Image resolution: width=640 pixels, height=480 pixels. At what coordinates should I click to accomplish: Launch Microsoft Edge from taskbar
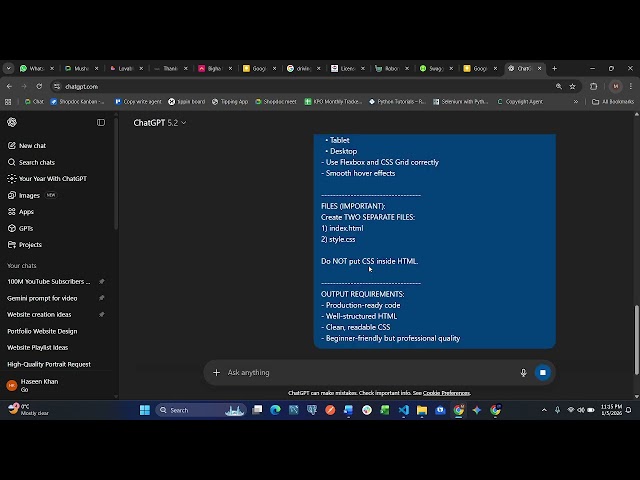[x=276, y=410]
